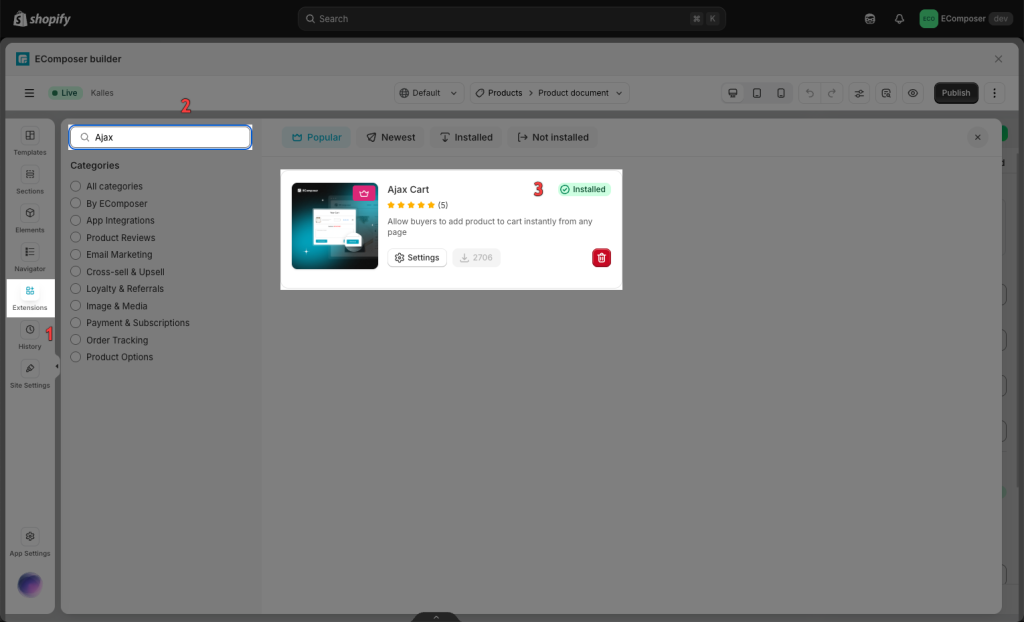
Task: Open the Templates sidebar icon
Action: (30, 141)
